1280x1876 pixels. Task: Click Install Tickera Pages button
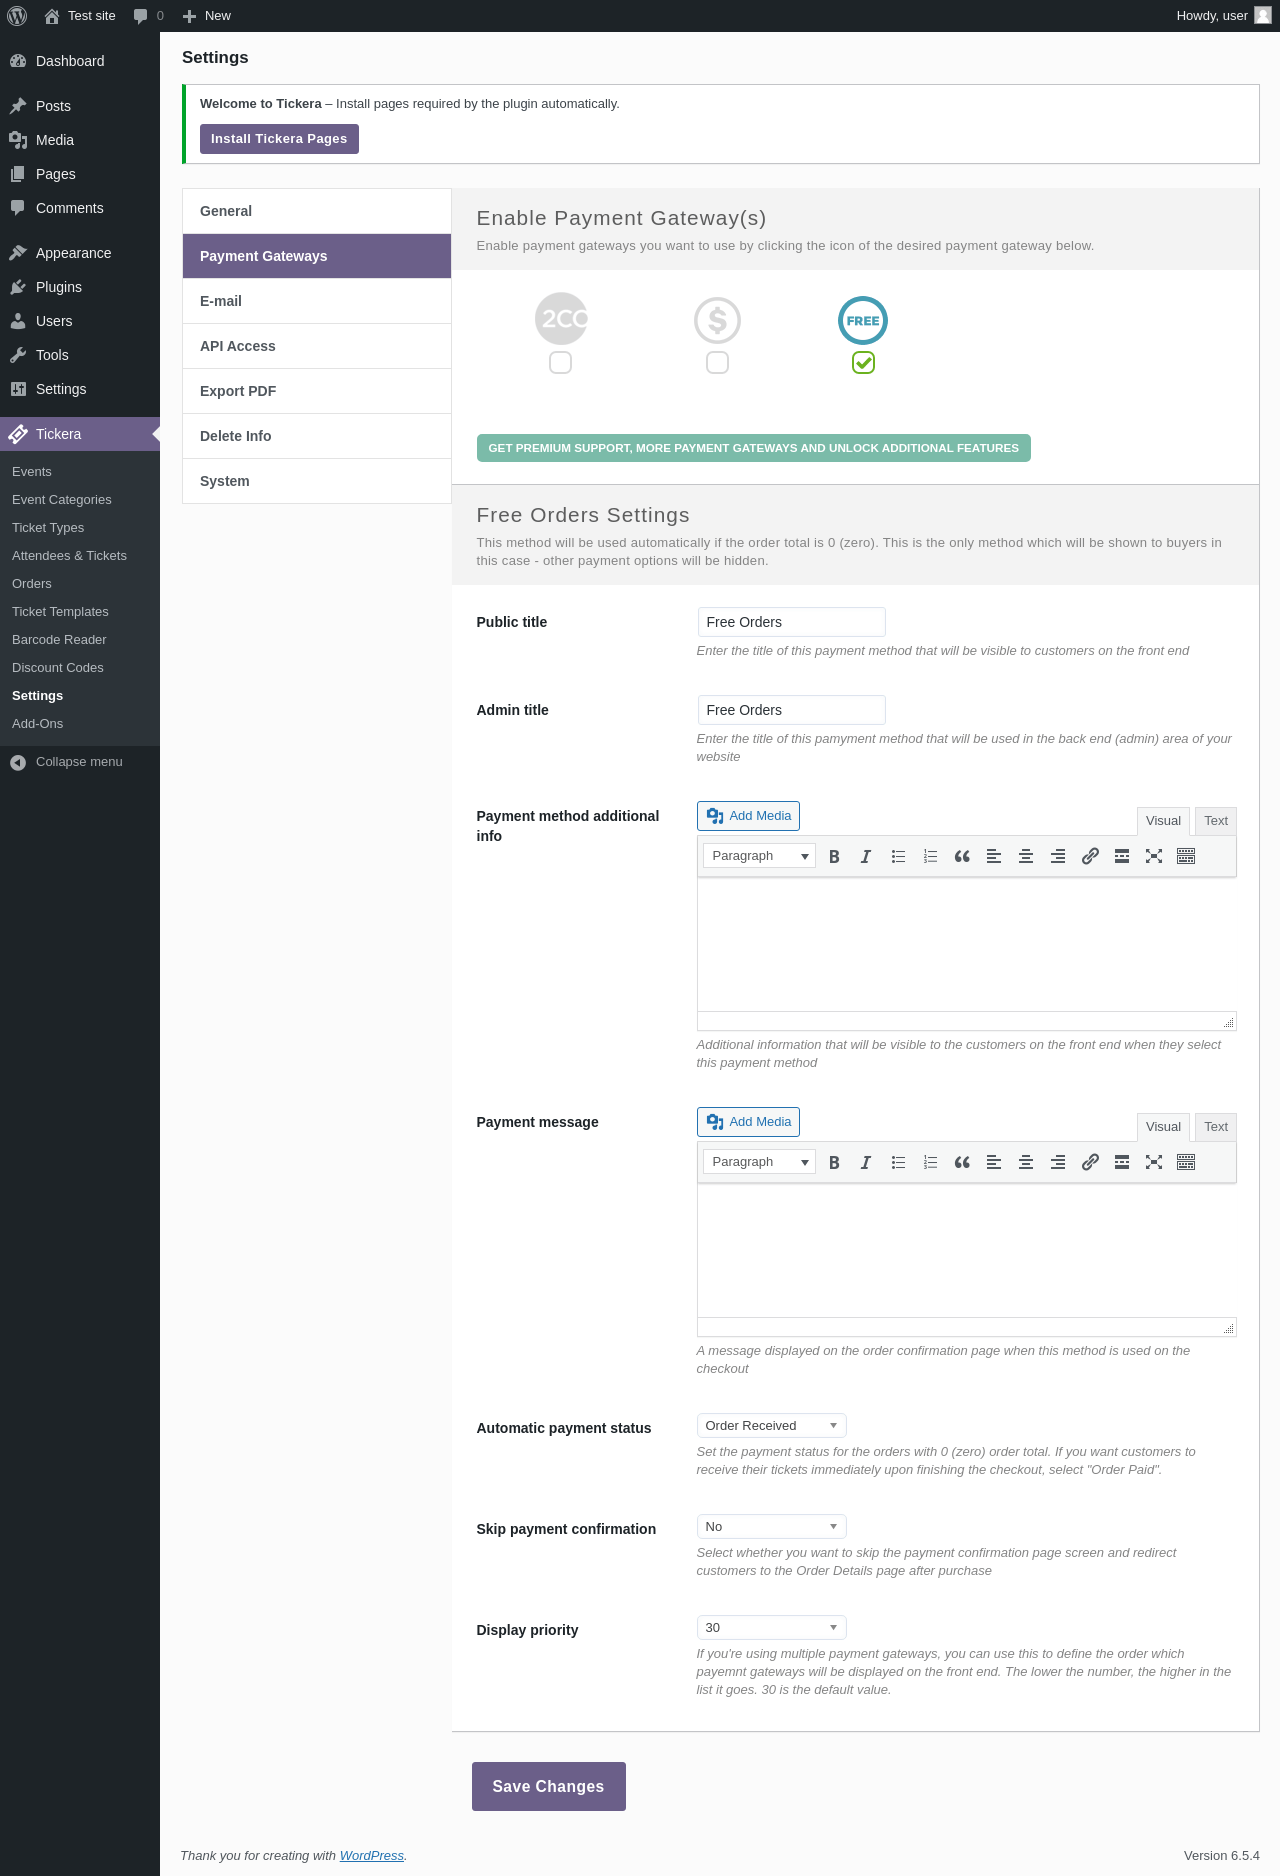click(279, 139)
